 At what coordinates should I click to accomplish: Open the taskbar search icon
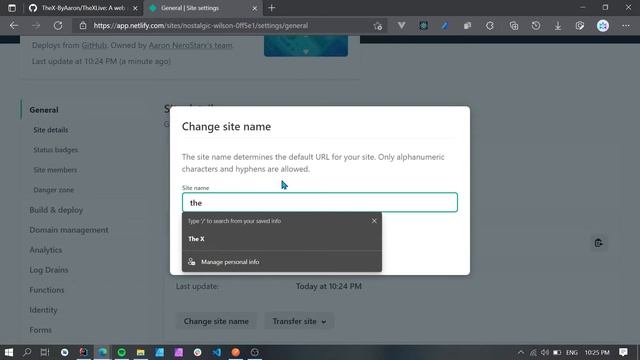[27, 352]
